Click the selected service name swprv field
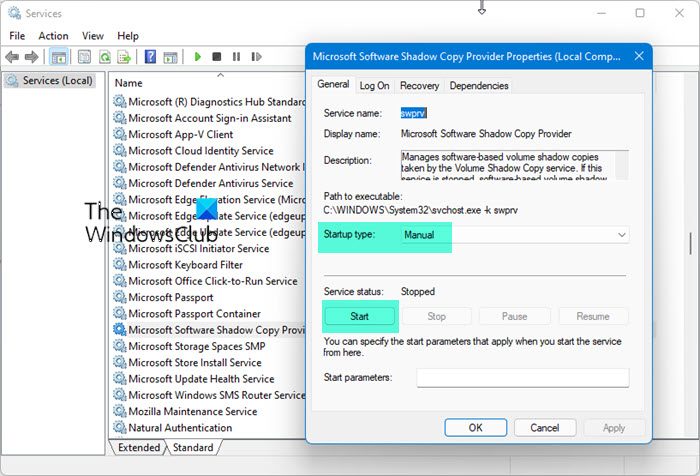This screenshot has width=700, height=476. (413, 113)
